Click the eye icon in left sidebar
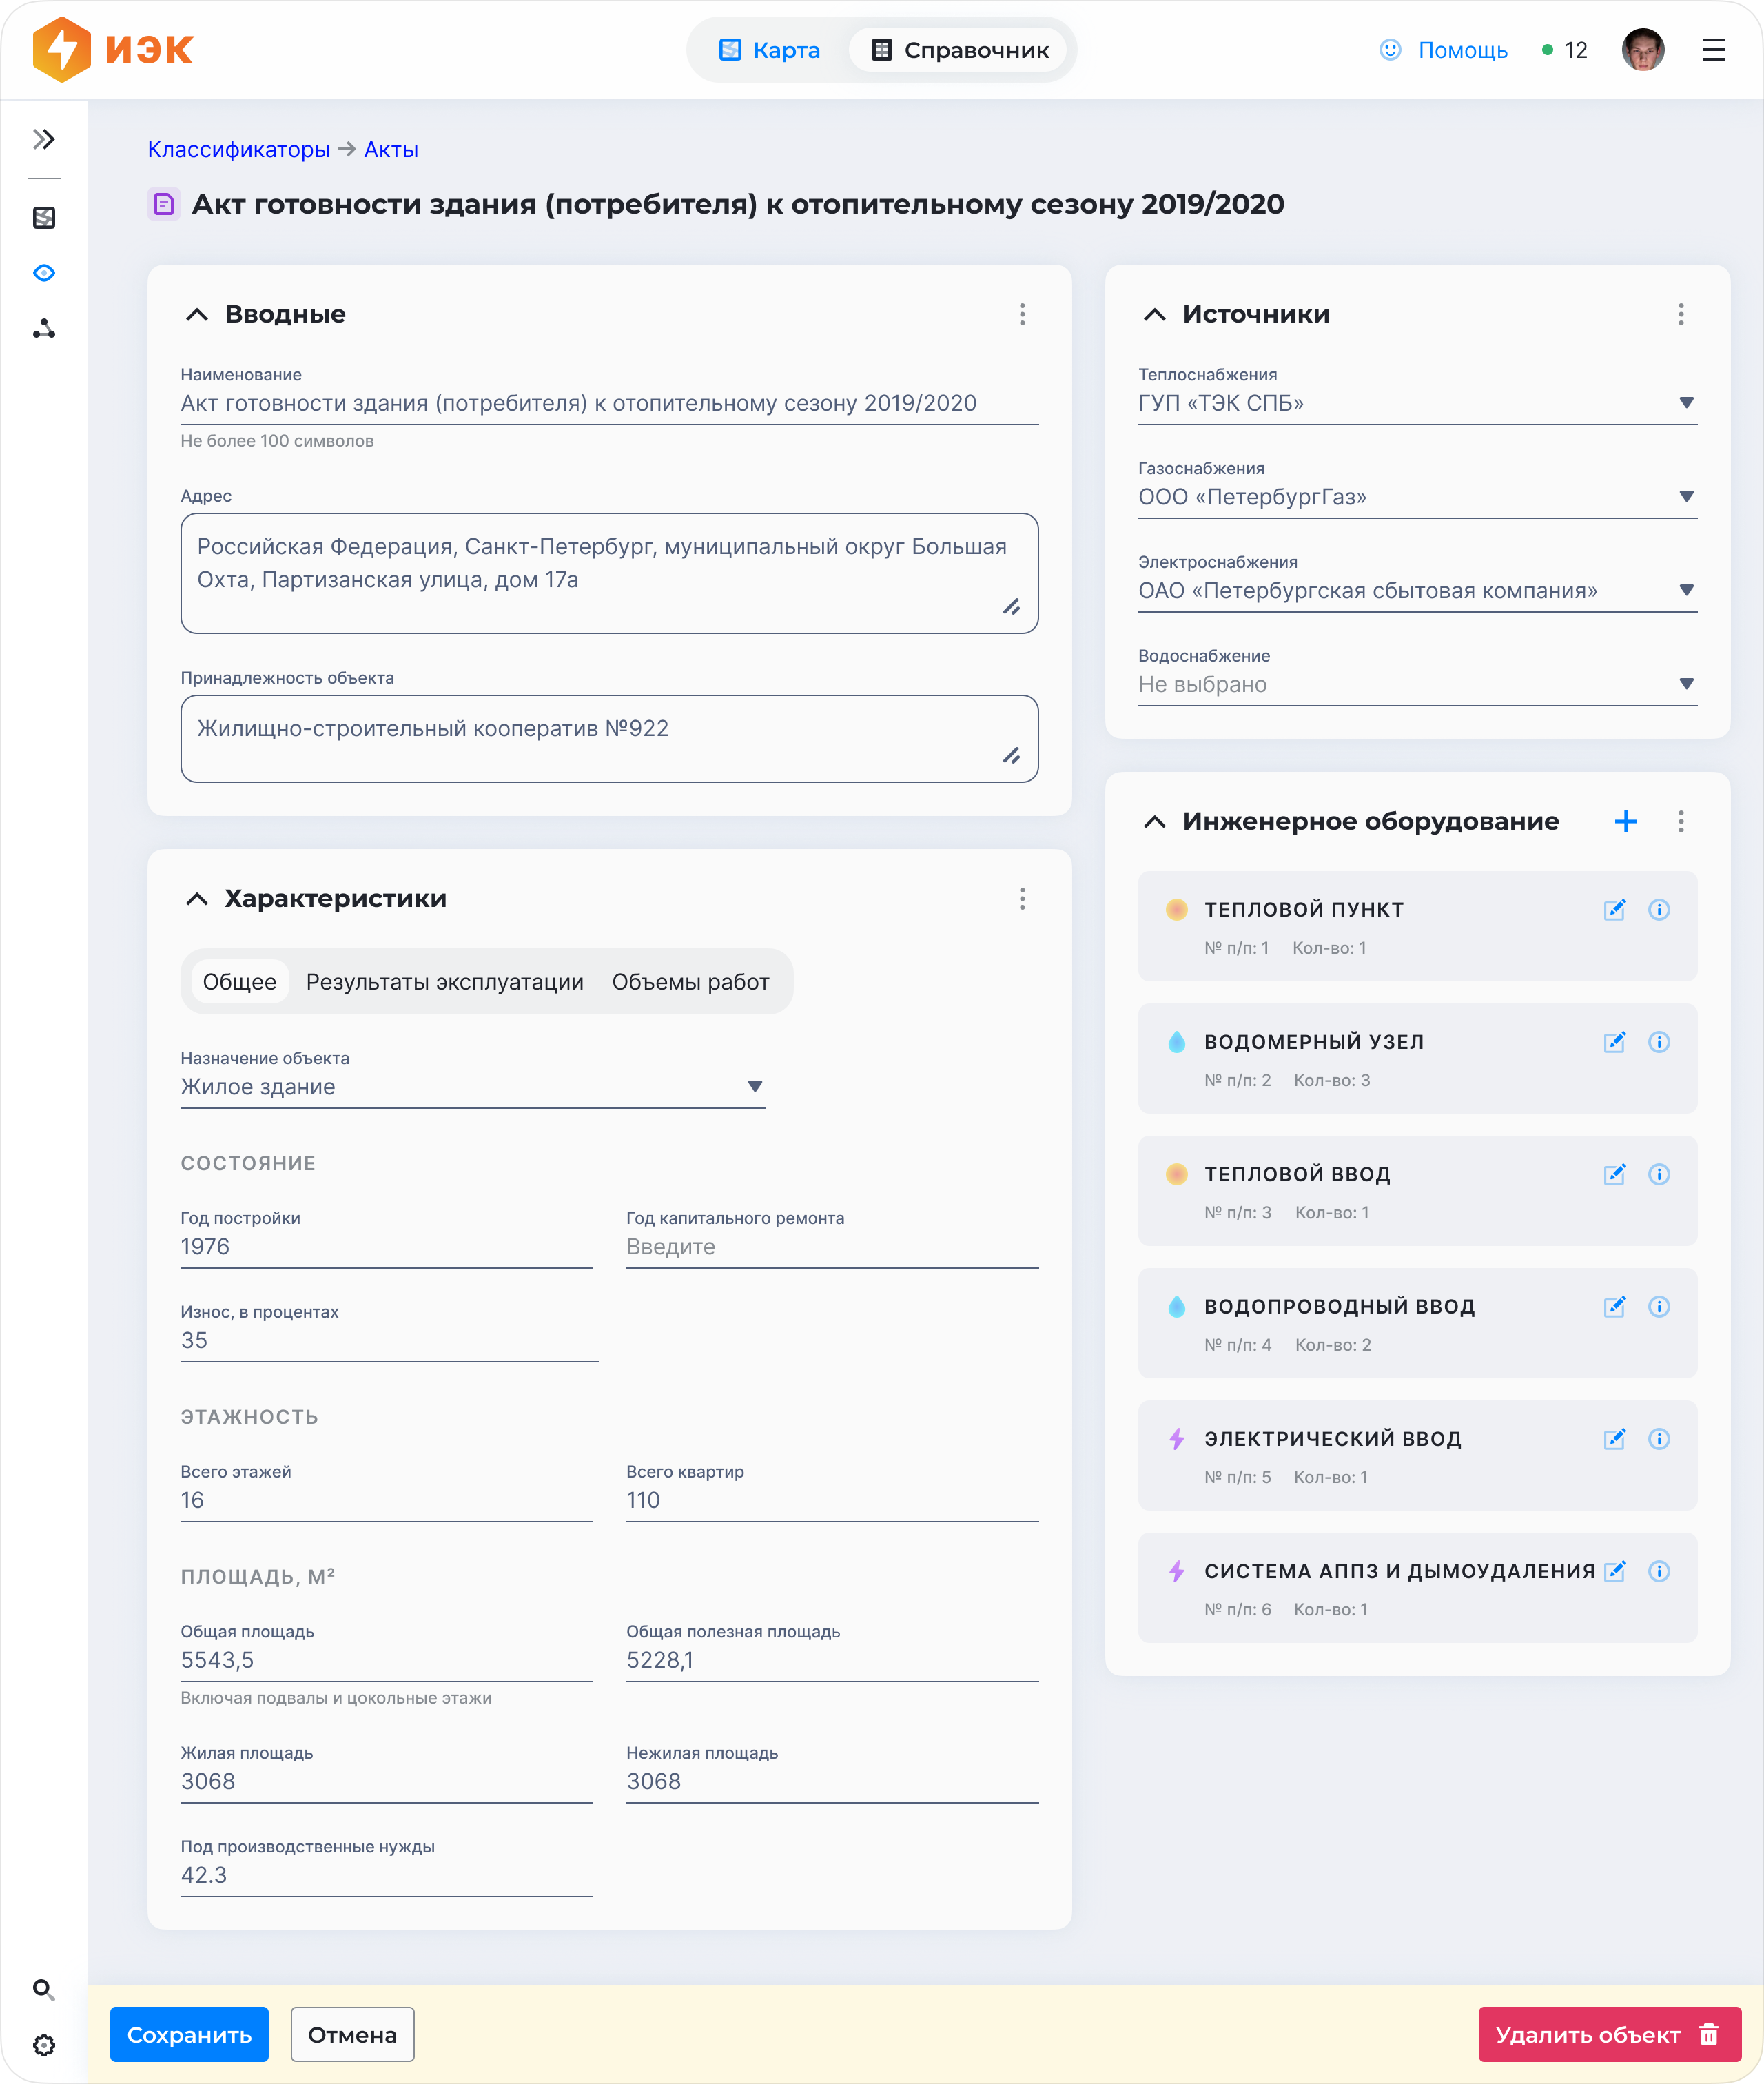Image resolution: width=1764 pixels, height=2084 pixels. [x=44, y=273]
